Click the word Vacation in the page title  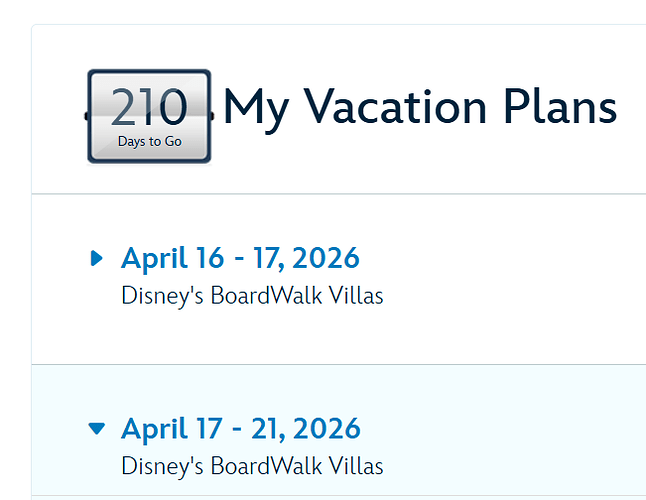tap(396, 107)
